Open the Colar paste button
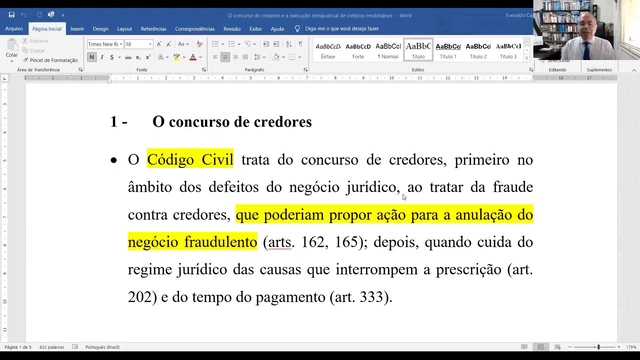 (x=11, y=49)
